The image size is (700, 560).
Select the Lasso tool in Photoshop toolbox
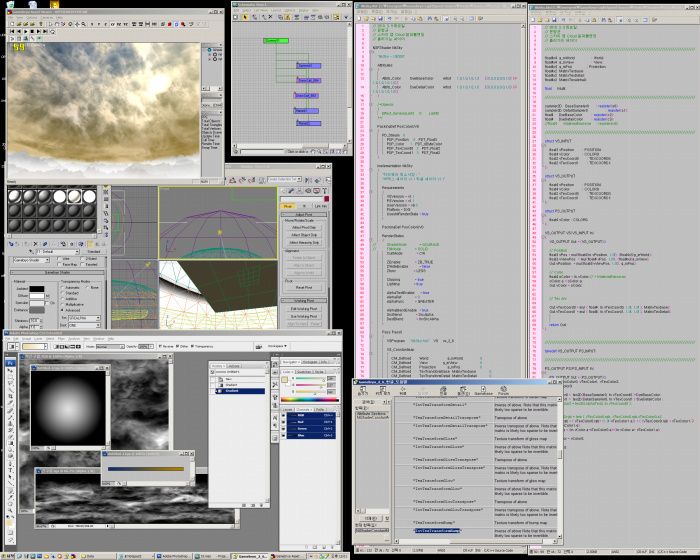coord(10,384)
